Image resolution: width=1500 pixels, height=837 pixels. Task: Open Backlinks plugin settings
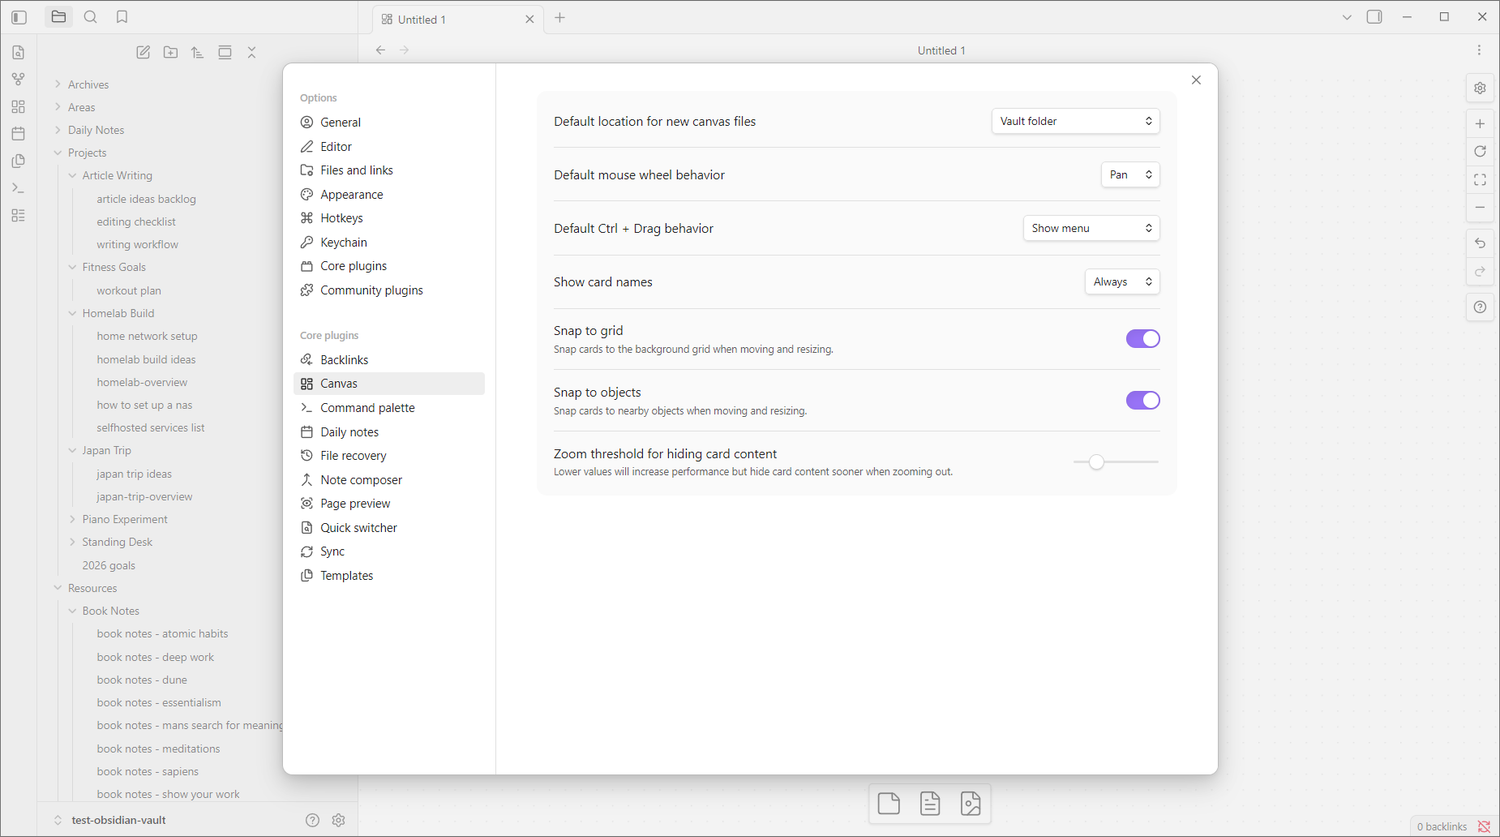(x=389, y=360)
